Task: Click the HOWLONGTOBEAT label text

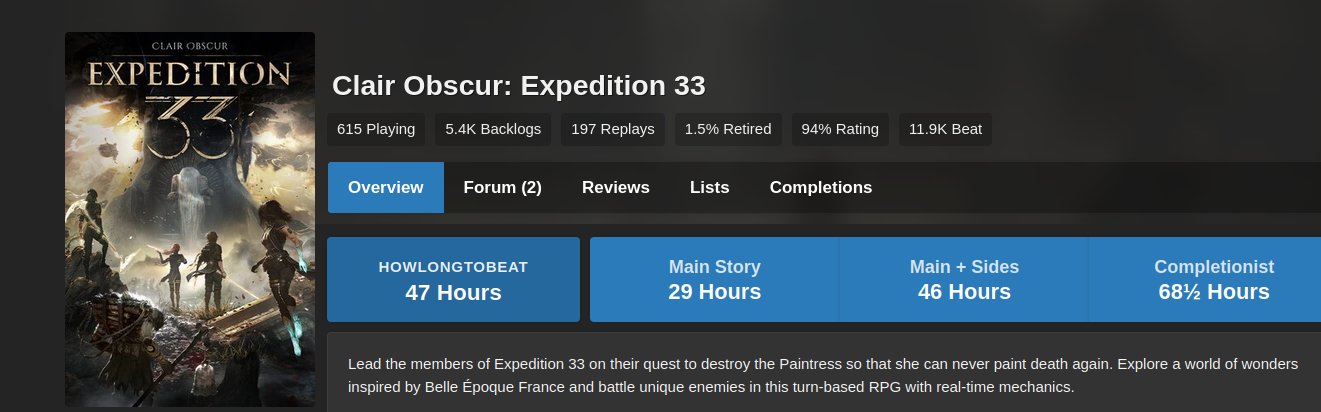Action: pyautogui.click(x=453, y=267)
